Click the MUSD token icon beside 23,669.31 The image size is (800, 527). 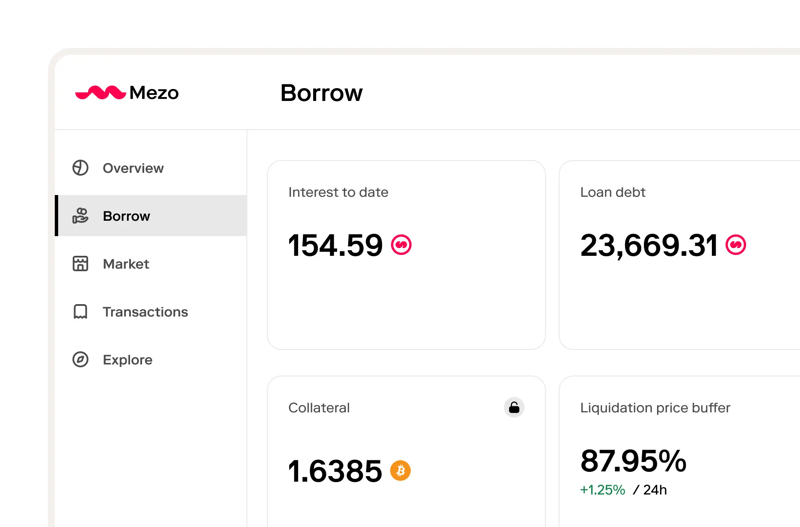point(735,245)
